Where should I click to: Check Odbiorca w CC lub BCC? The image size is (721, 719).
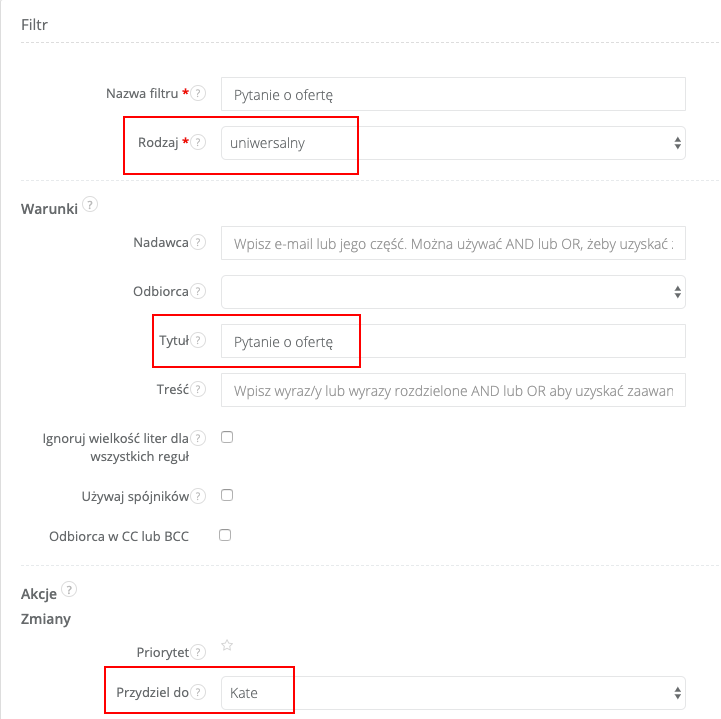point(226,535)
